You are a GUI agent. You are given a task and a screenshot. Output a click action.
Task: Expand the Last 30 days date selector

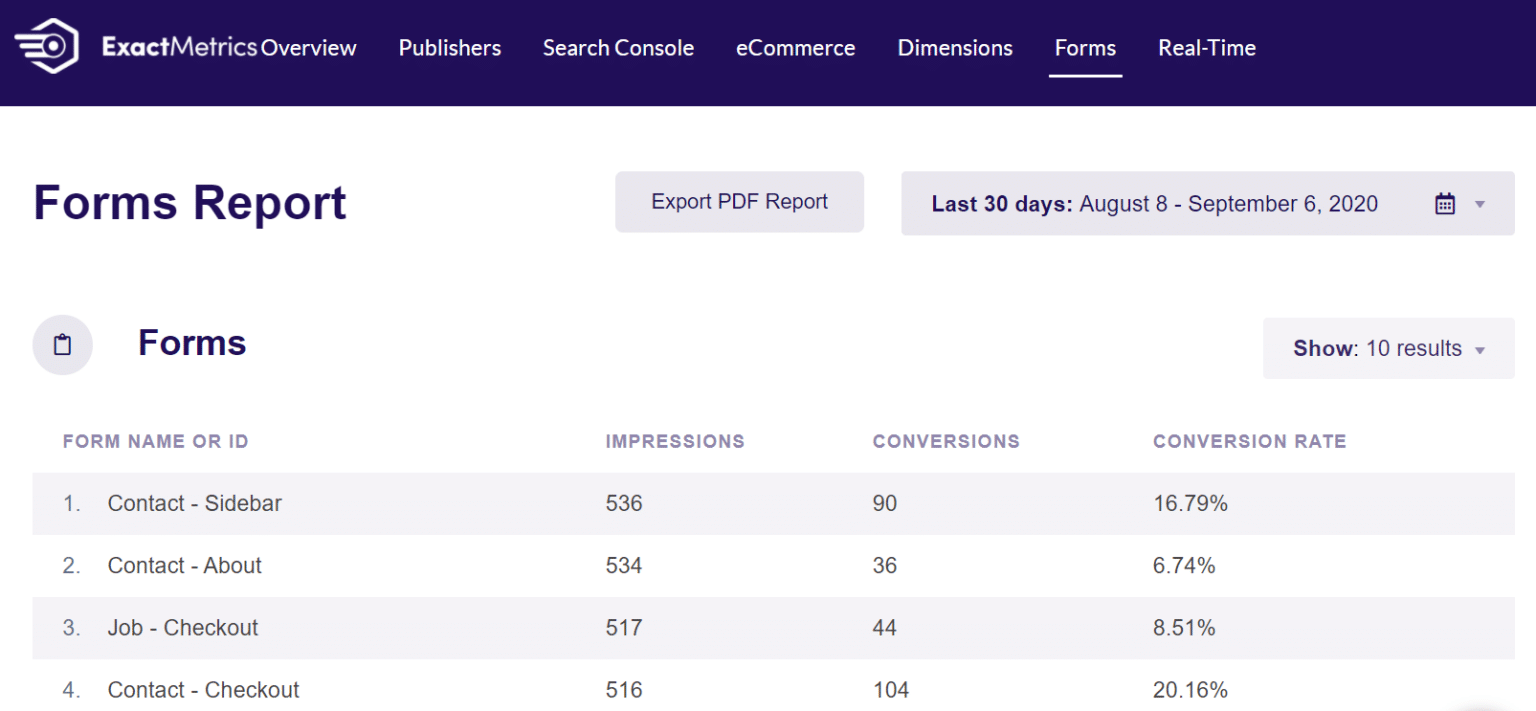click(1155, 202)
